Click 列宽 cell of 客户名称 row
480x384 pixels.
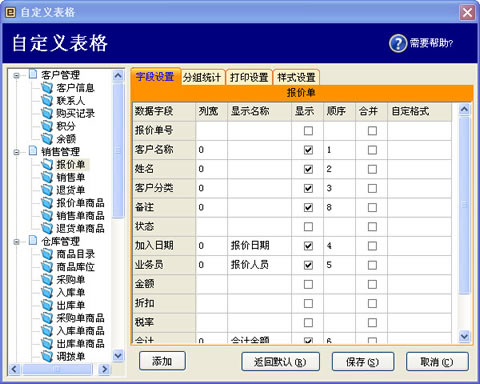[x=212, y=150]
